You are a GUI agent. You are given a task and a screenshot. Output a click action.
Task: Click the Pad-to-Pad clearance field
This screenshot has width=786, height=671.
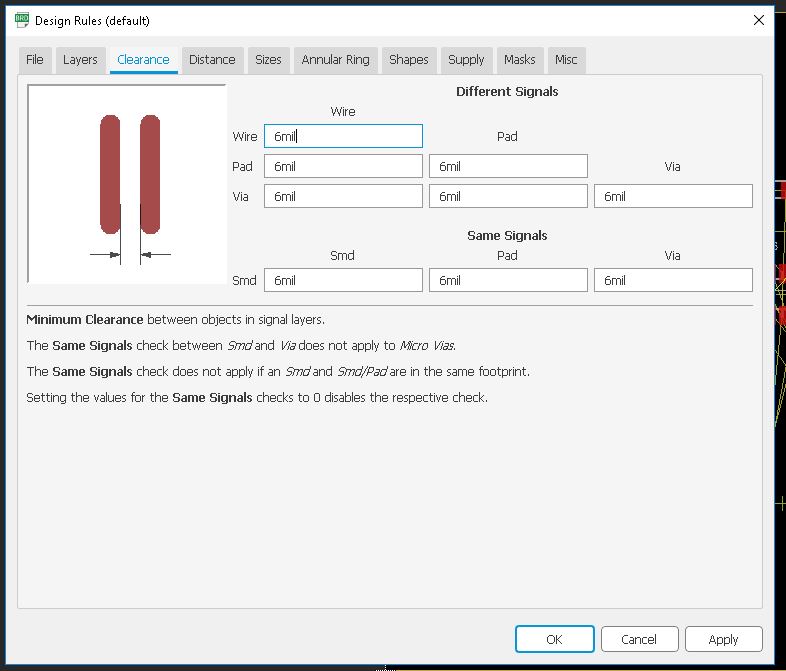(508, 166)
